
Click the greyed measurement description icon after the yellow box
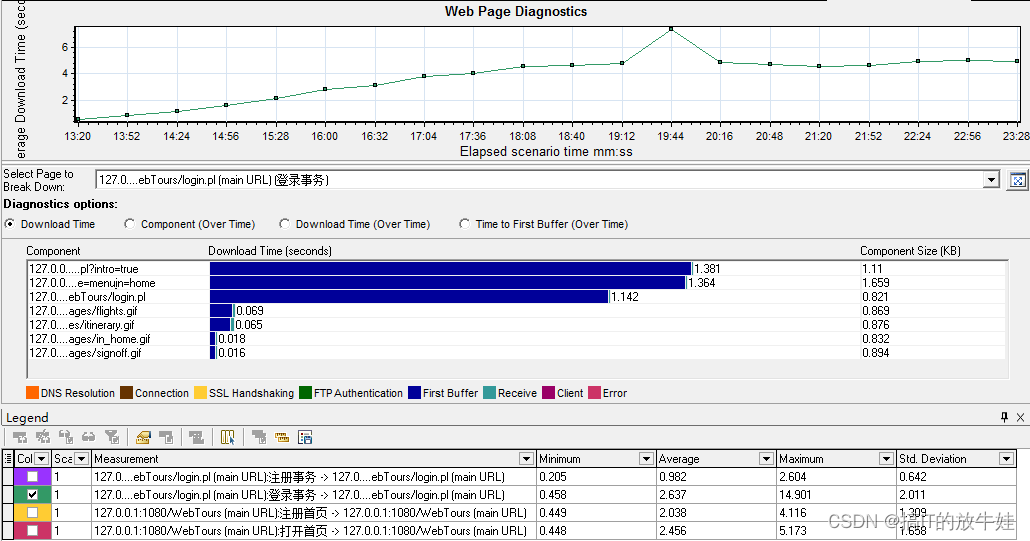[x=166, y=437]
